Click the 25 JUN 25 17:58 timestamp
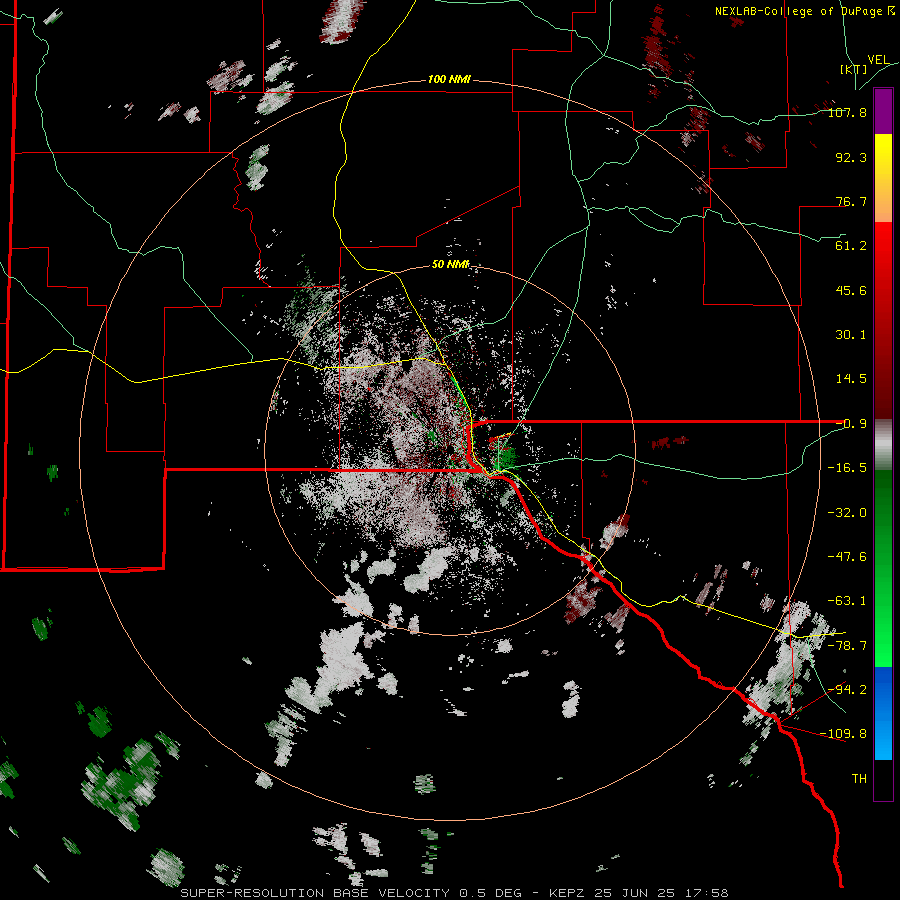This screenshot has height=900, width=900. (662, 893)
